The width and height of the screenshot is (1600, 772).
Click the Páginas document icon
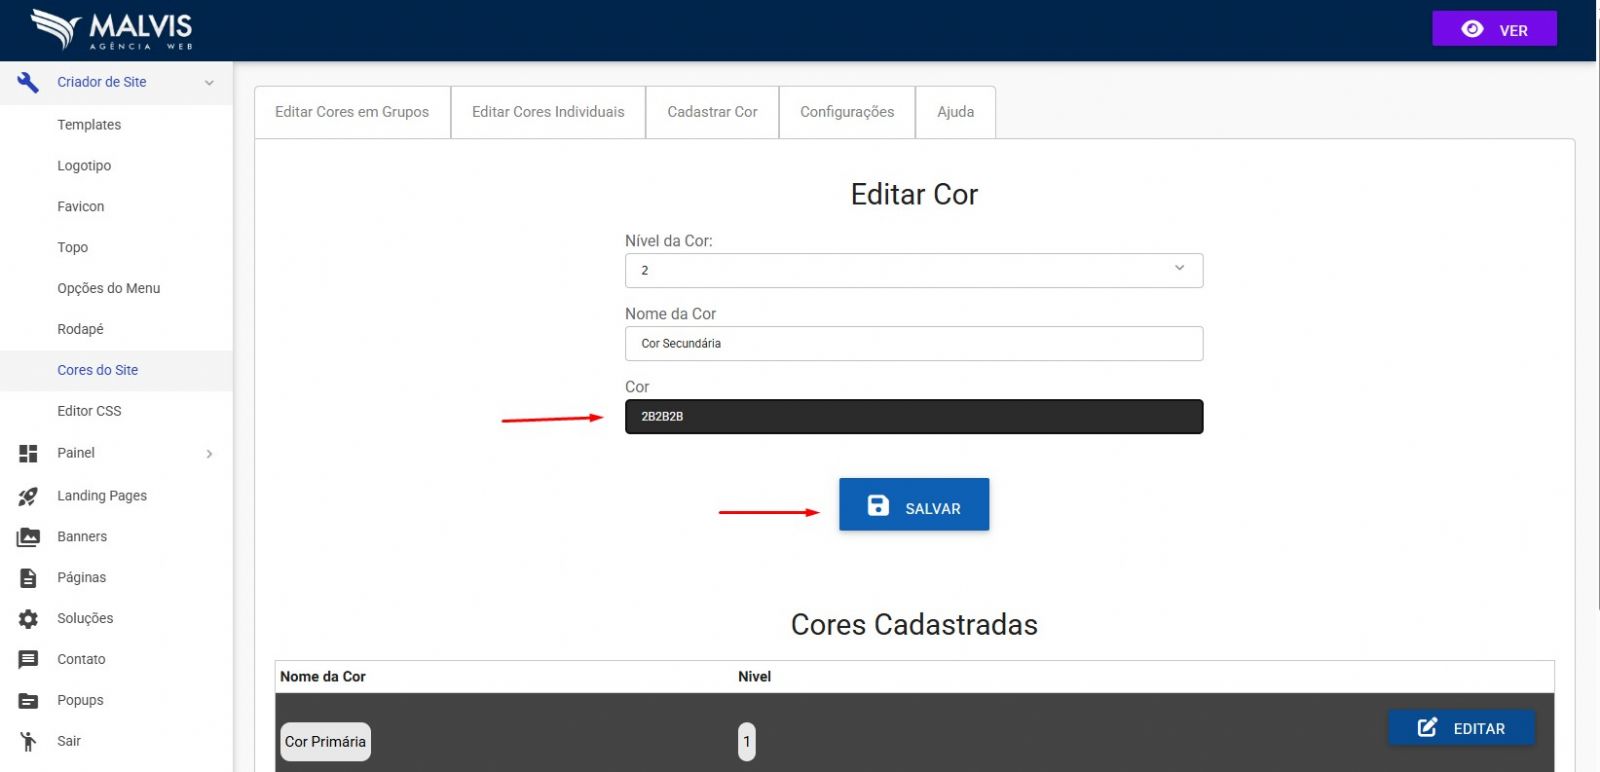click(28, 578)
